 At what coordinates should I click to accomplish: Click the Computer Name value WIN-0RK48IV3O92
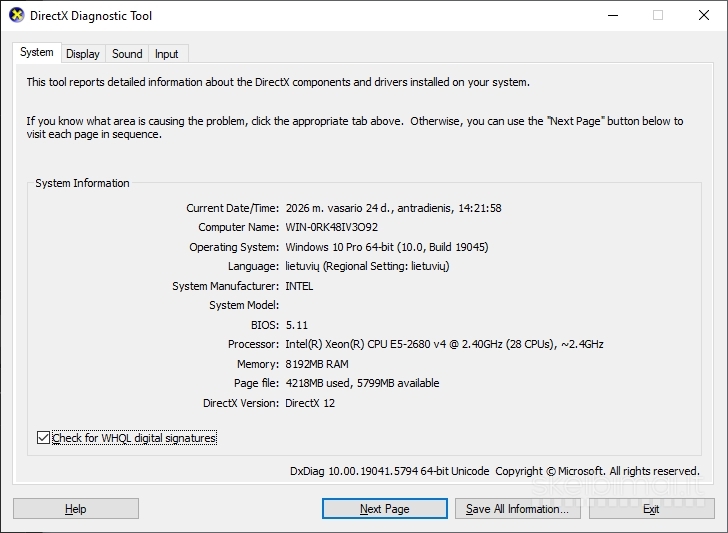click(x=331, y=227)
